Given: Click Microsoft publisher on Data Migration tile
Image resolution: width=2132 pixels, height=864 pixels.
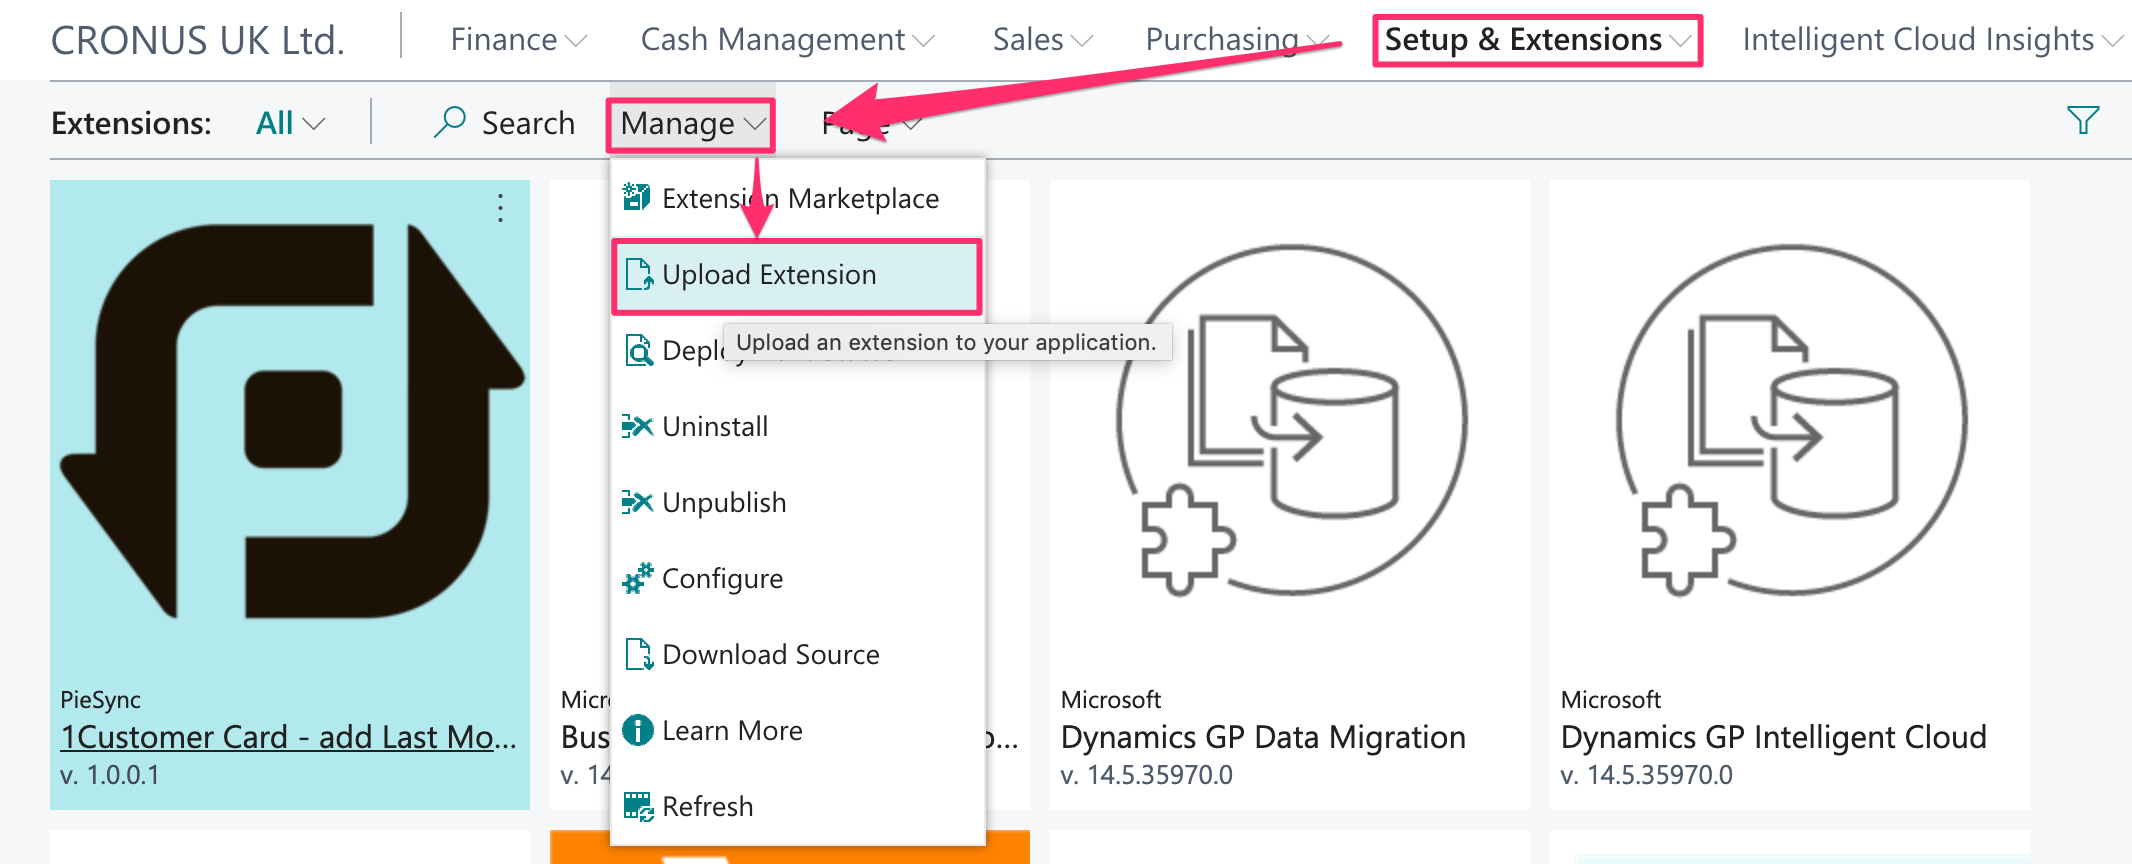Looking at the screenshot, I should [x=1111, y=699].
